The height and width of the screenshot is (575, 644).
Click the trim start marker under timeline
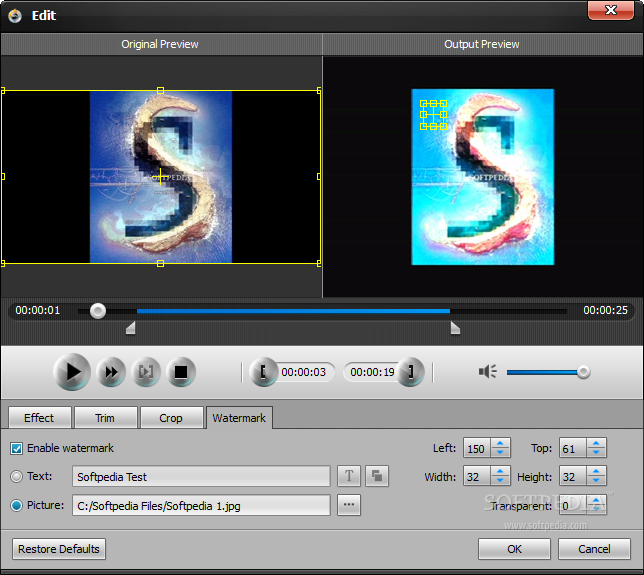(131, 328)
